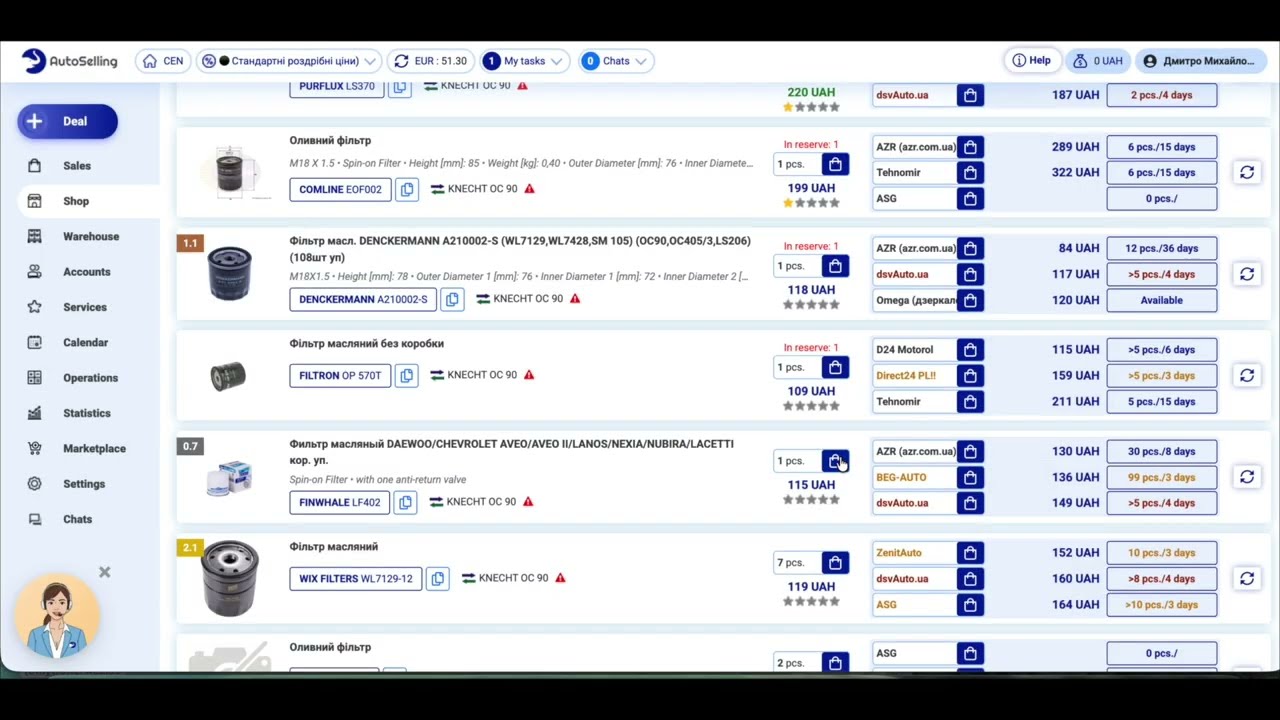Add ZenitAuto 152 UAH offer to cart
This screenshot has height=720, width=1280.
[970, 553]
